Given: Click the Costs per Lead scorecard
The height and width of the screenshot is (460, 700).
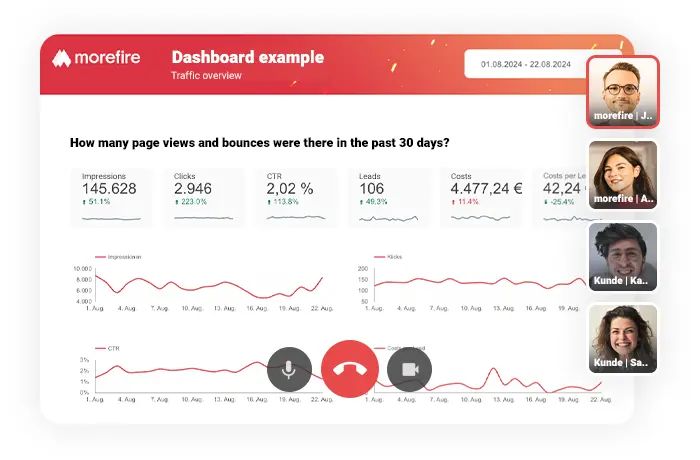Looking at the screenshot, I should click(x=562, y=196).
